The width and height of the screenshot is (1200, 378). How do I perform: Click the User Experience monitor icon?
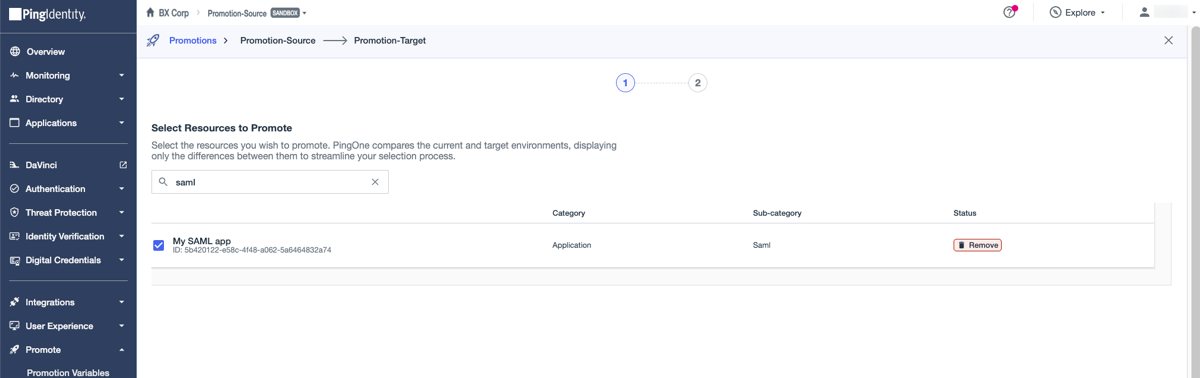point(14,326)
